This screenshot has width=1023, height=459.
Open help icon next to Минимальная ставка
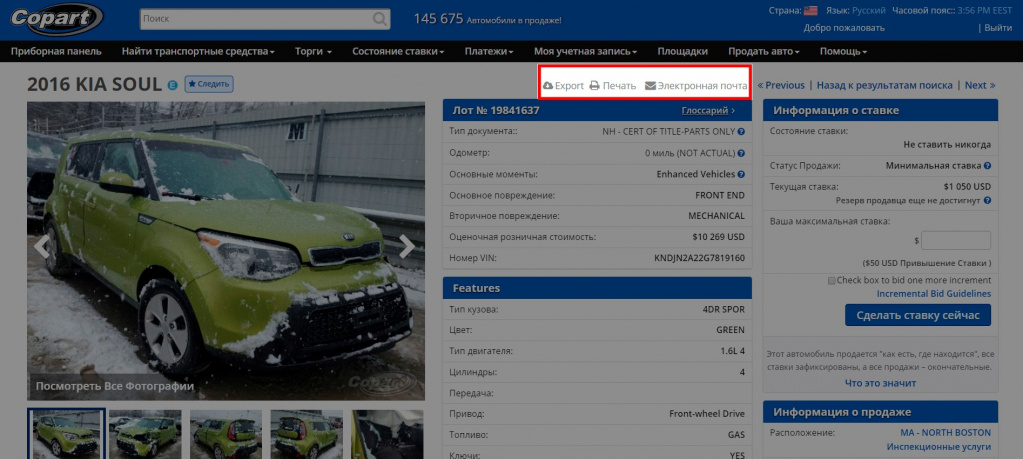pyautogui.click(x=988, y=166)
